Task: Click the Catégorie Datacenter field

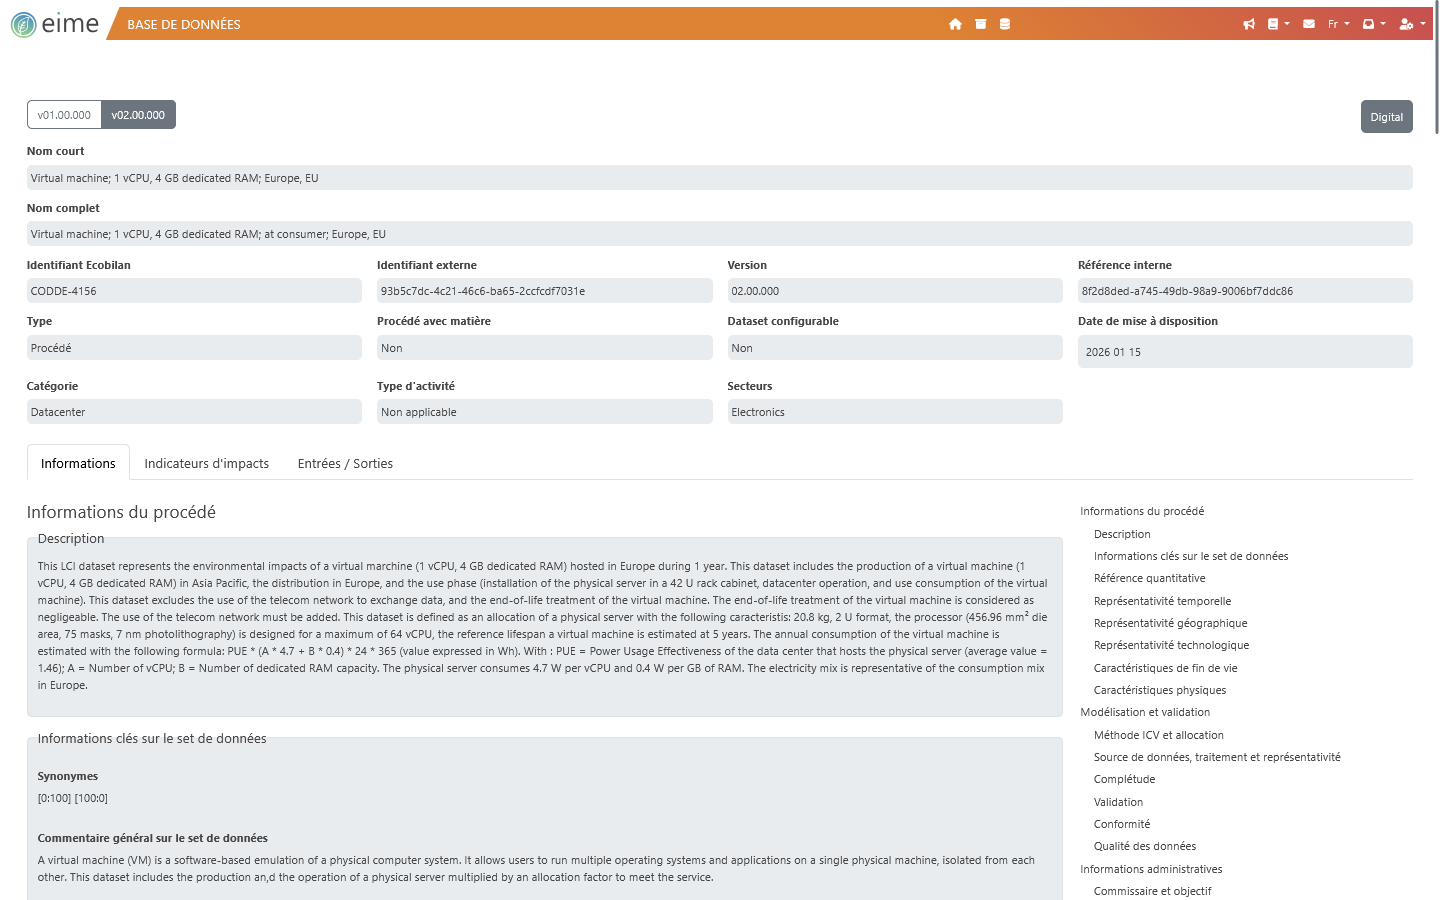Action: click(x=194, y=412)
